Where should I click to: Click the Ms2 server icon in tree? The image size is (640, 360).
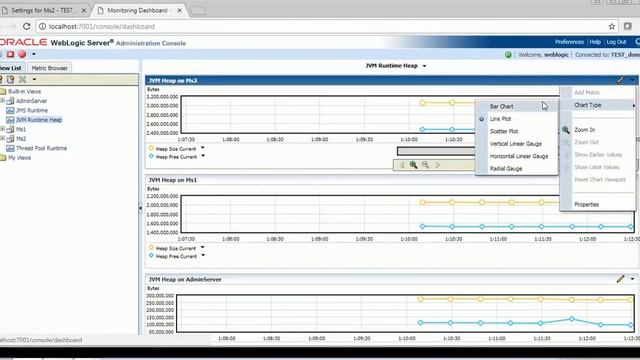(10, 139)
